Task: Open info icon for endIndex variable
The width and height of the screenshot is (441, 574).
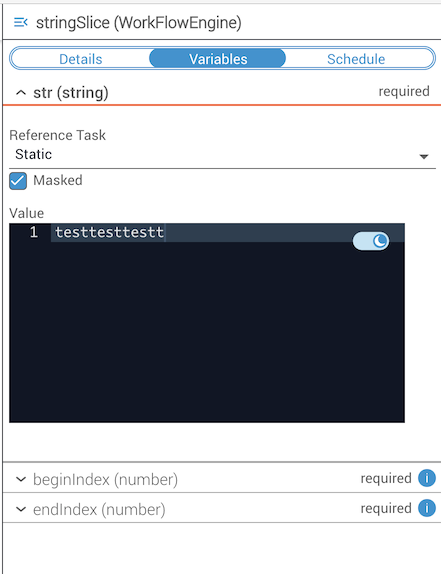Action: pos(427,508)
